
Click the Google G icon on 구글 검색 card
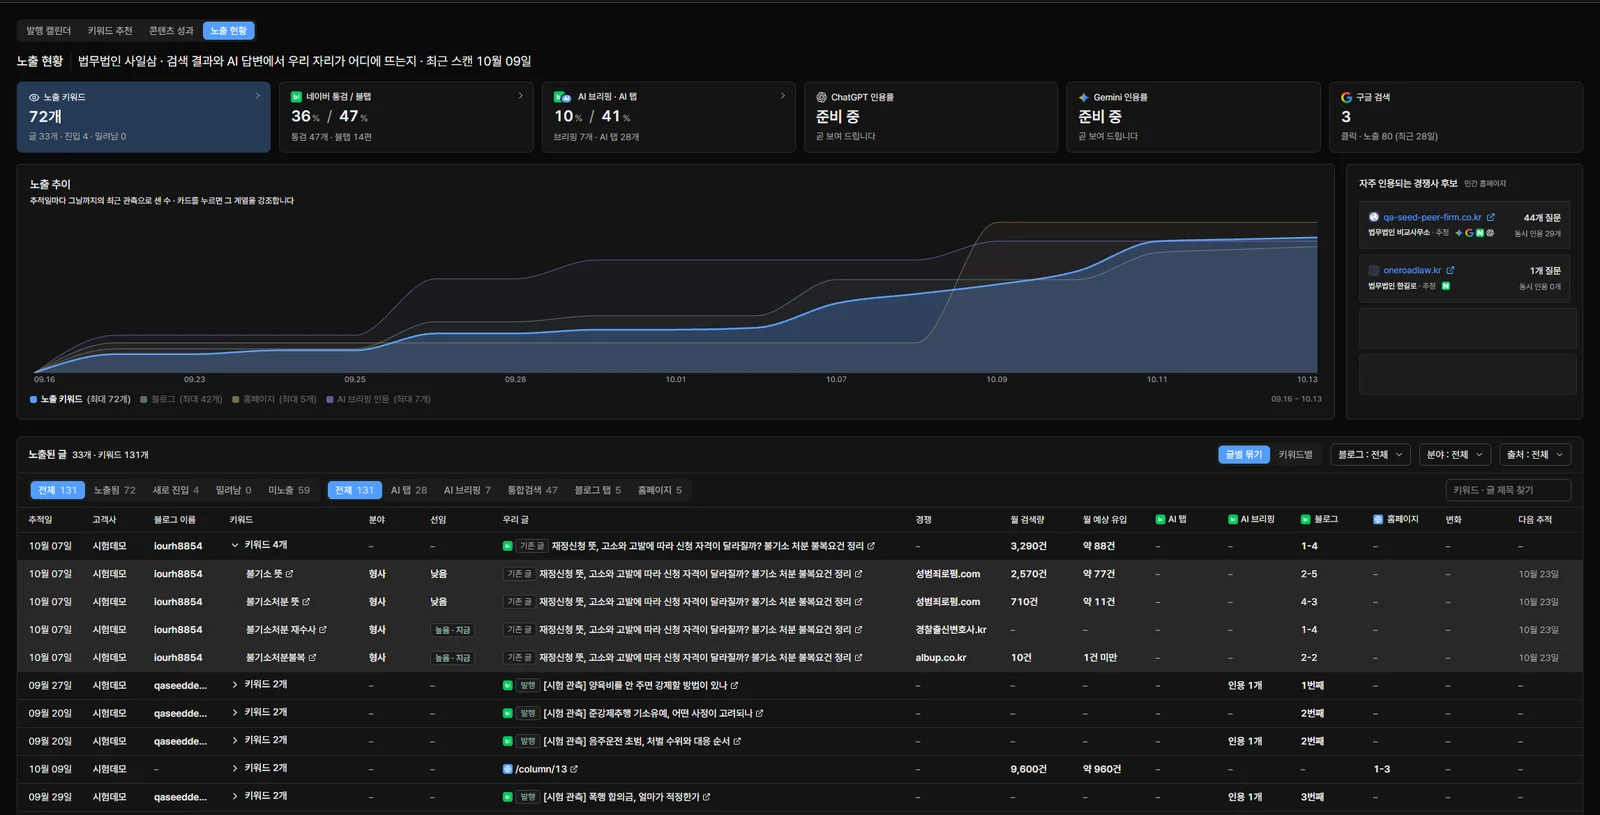(x=1346, y=97)
